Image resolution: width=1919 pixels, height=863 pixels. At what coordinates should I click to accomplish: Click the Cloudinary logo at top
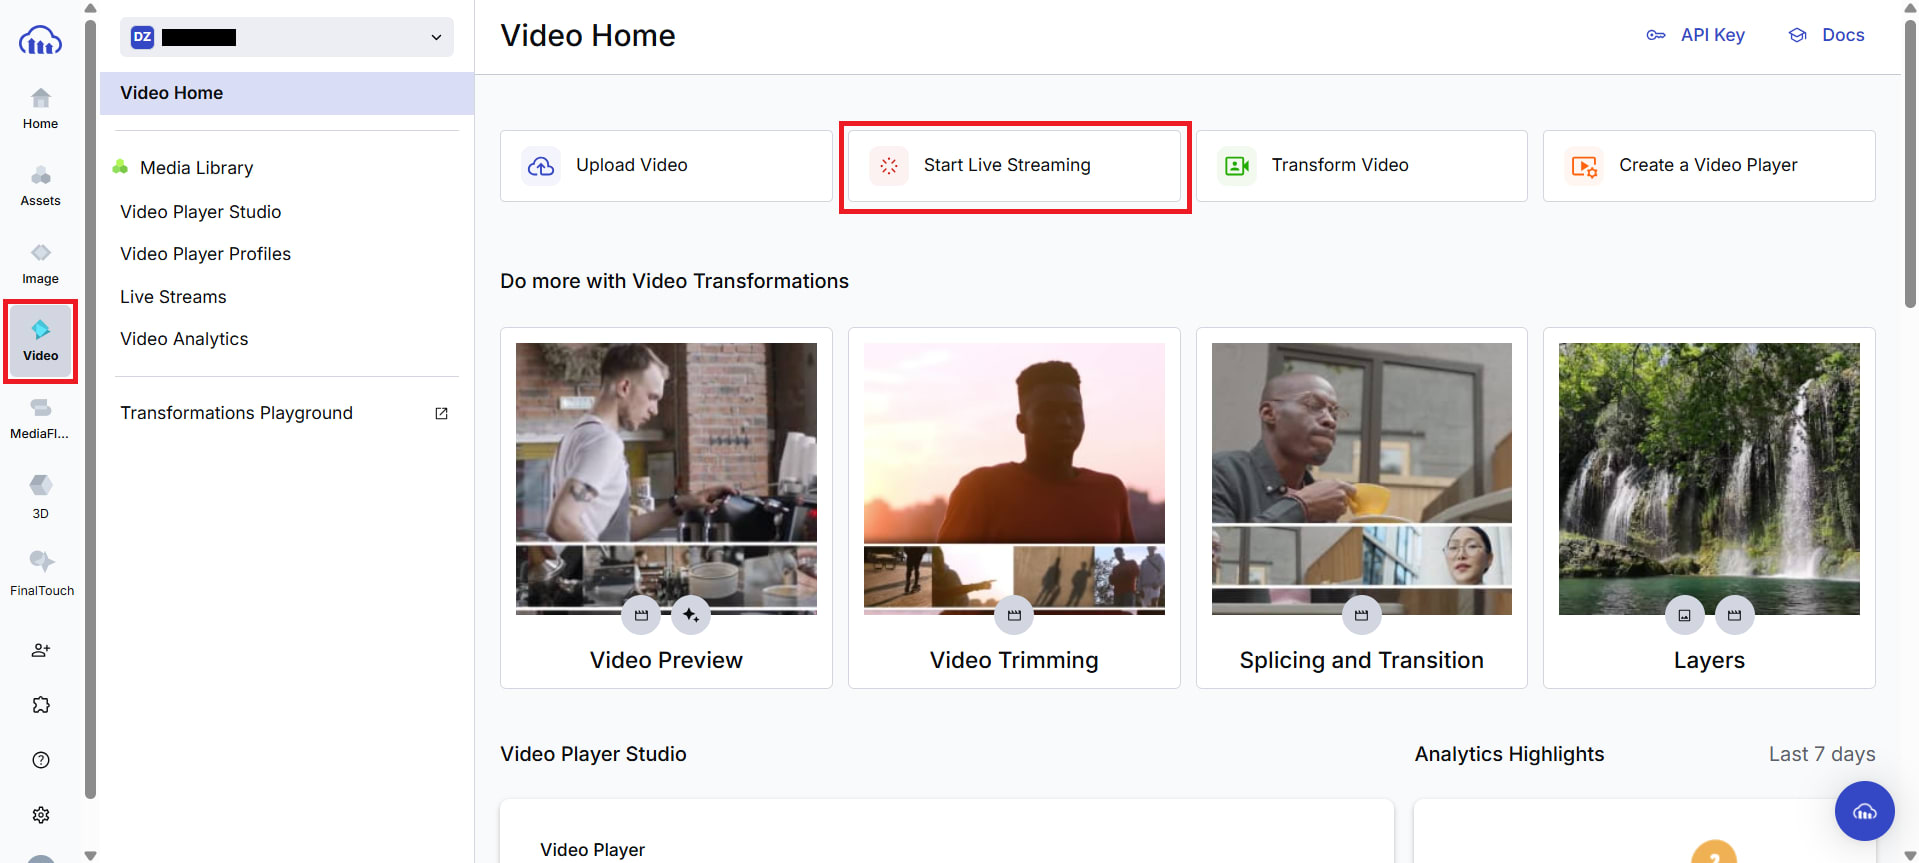tap(40, 41)
